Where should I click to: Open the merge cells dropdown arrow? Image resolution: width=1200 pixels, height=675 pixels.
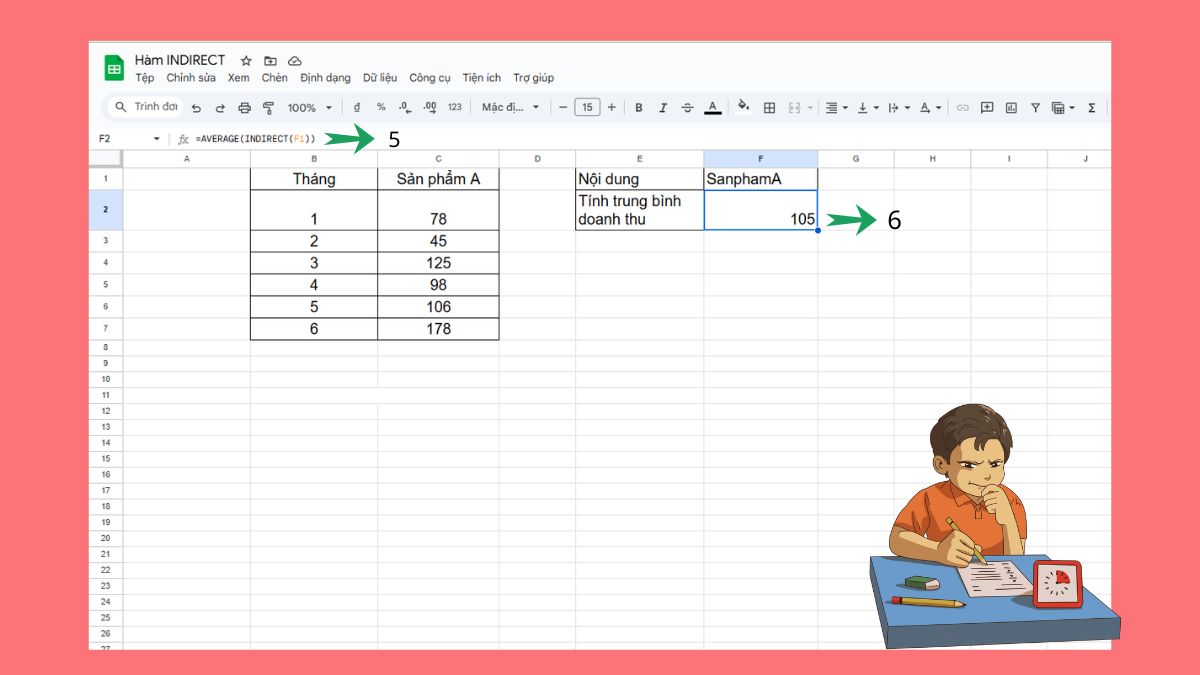[x=810, y=107]
